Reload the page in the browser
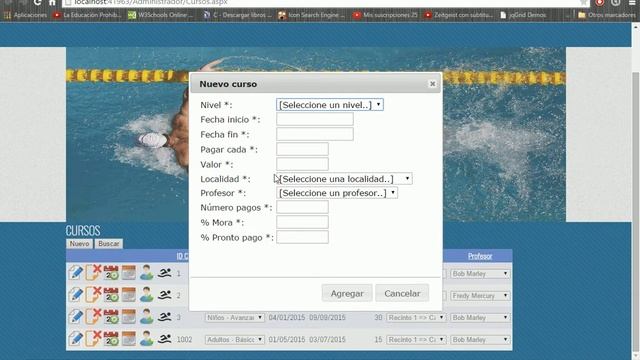This screenshot has height=360, width=640. click(x=37, y=2)
